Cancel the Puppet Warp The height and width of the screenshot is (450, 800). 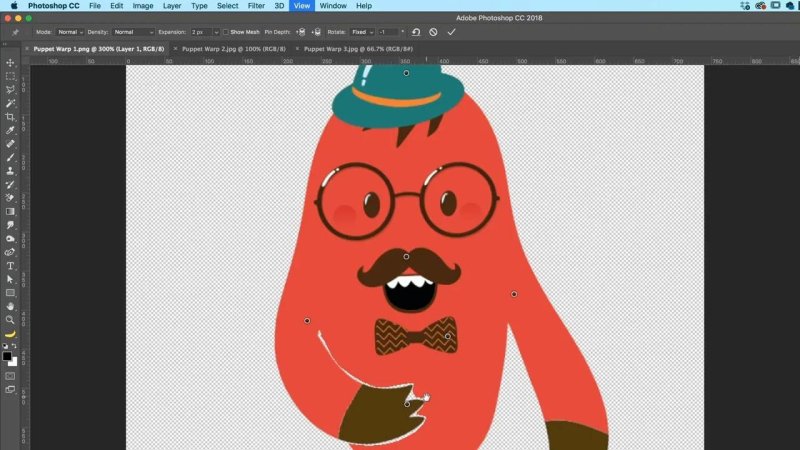433,32
